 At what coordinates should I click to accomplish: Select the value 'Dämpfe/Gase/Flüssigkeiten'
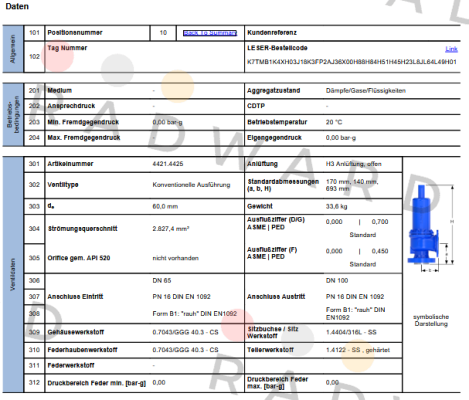366,91
